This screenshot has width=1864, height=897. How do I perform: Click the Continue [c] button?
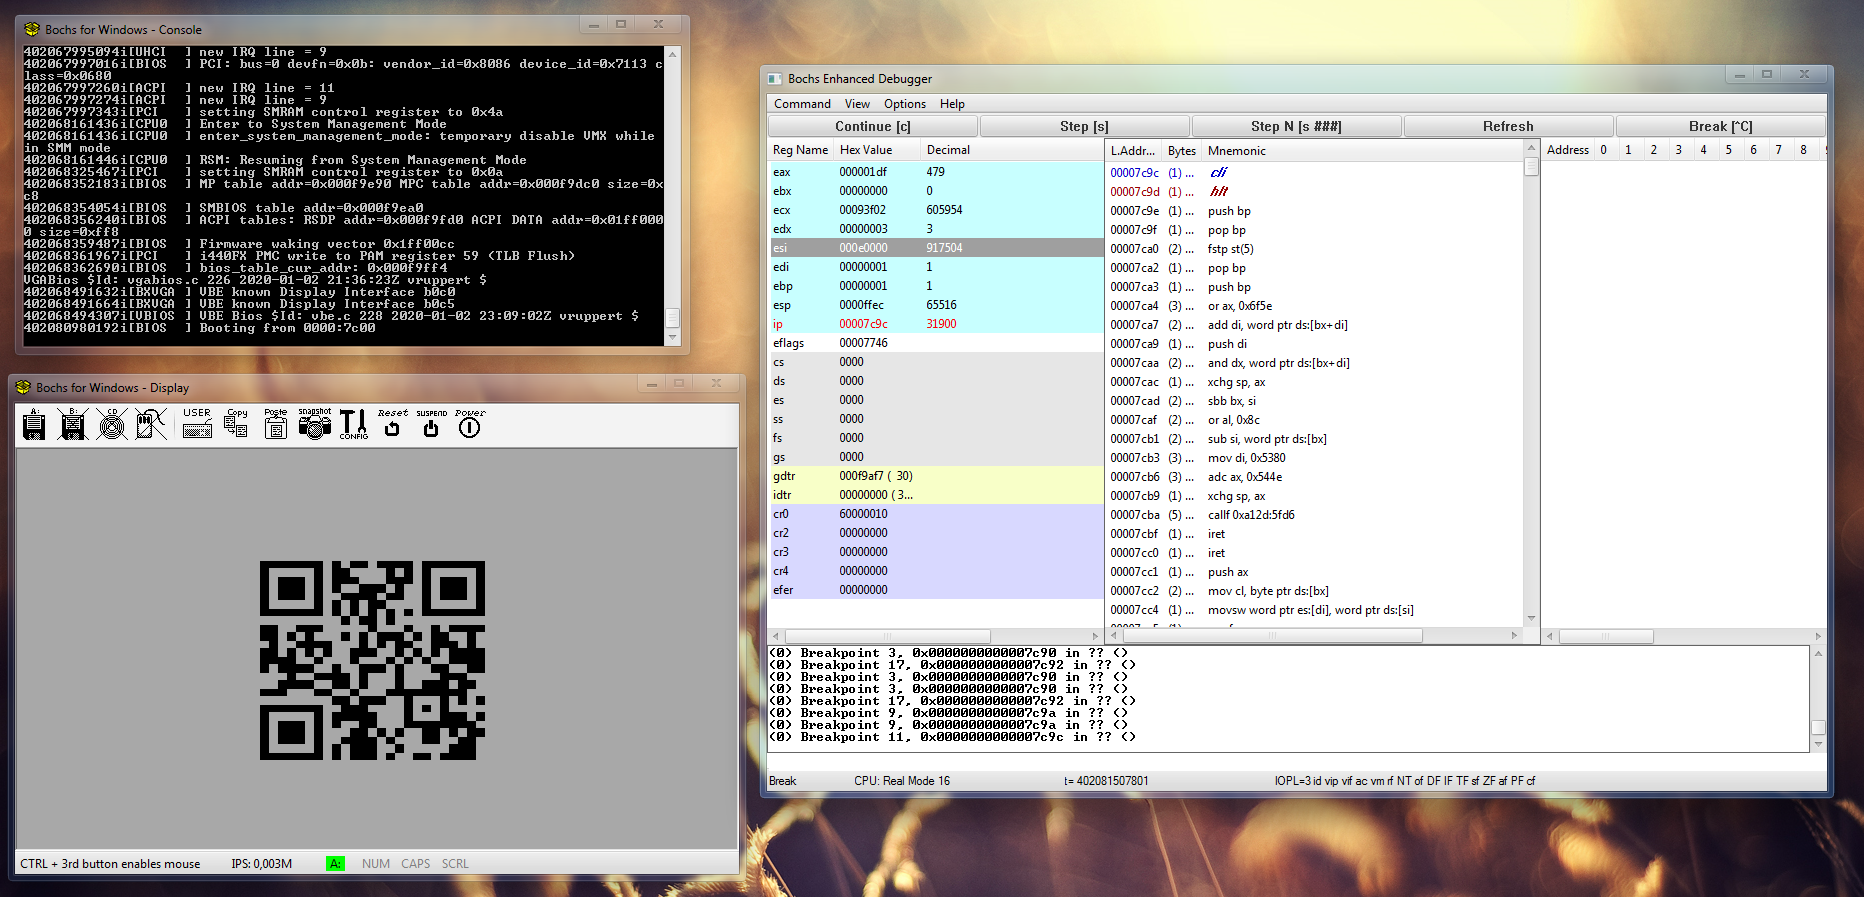click(873, 126)
